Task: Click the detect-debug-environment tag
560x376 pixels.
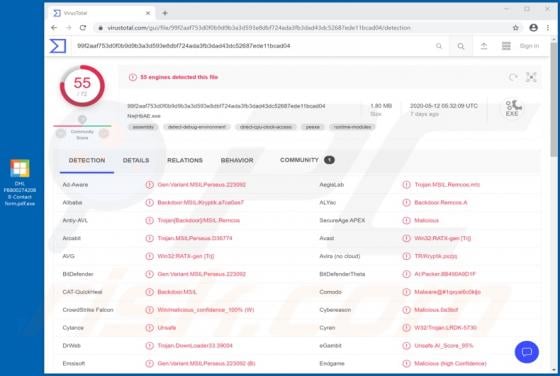Action: pyautogui.click(x=196, y=127)
